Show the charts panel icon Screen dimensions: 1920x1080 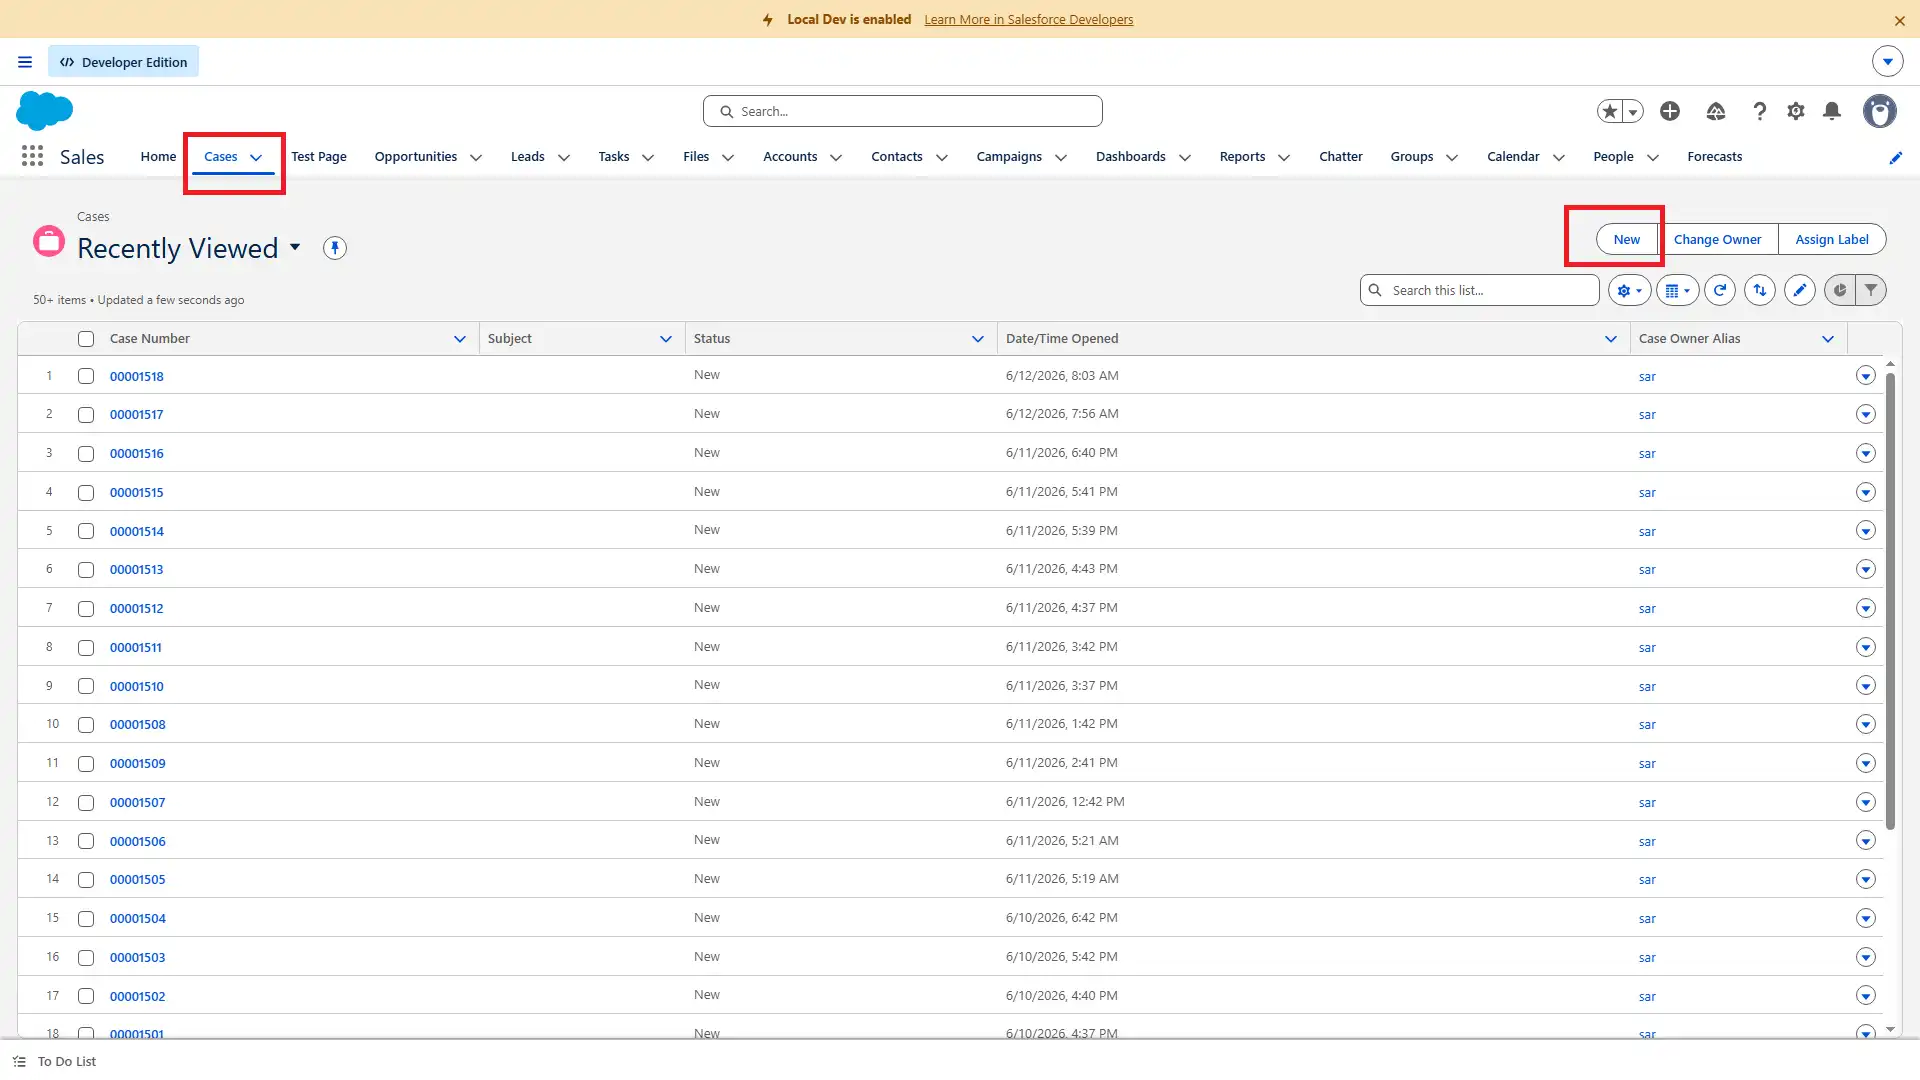(1840, 291)
